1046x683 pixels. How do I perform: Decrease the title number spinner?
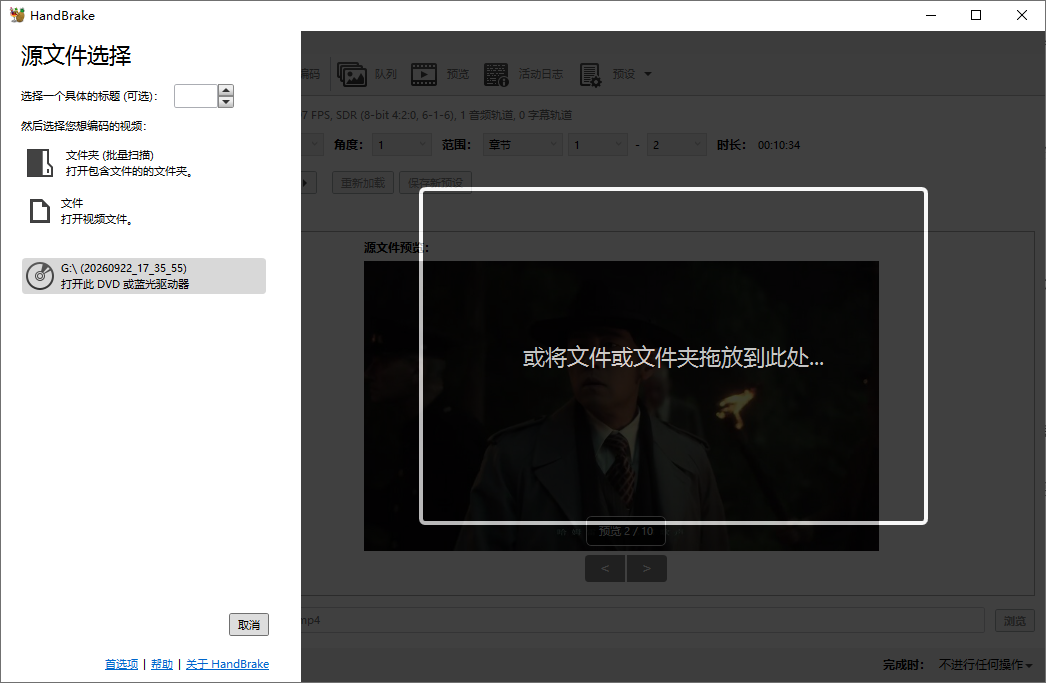(226, 102)
